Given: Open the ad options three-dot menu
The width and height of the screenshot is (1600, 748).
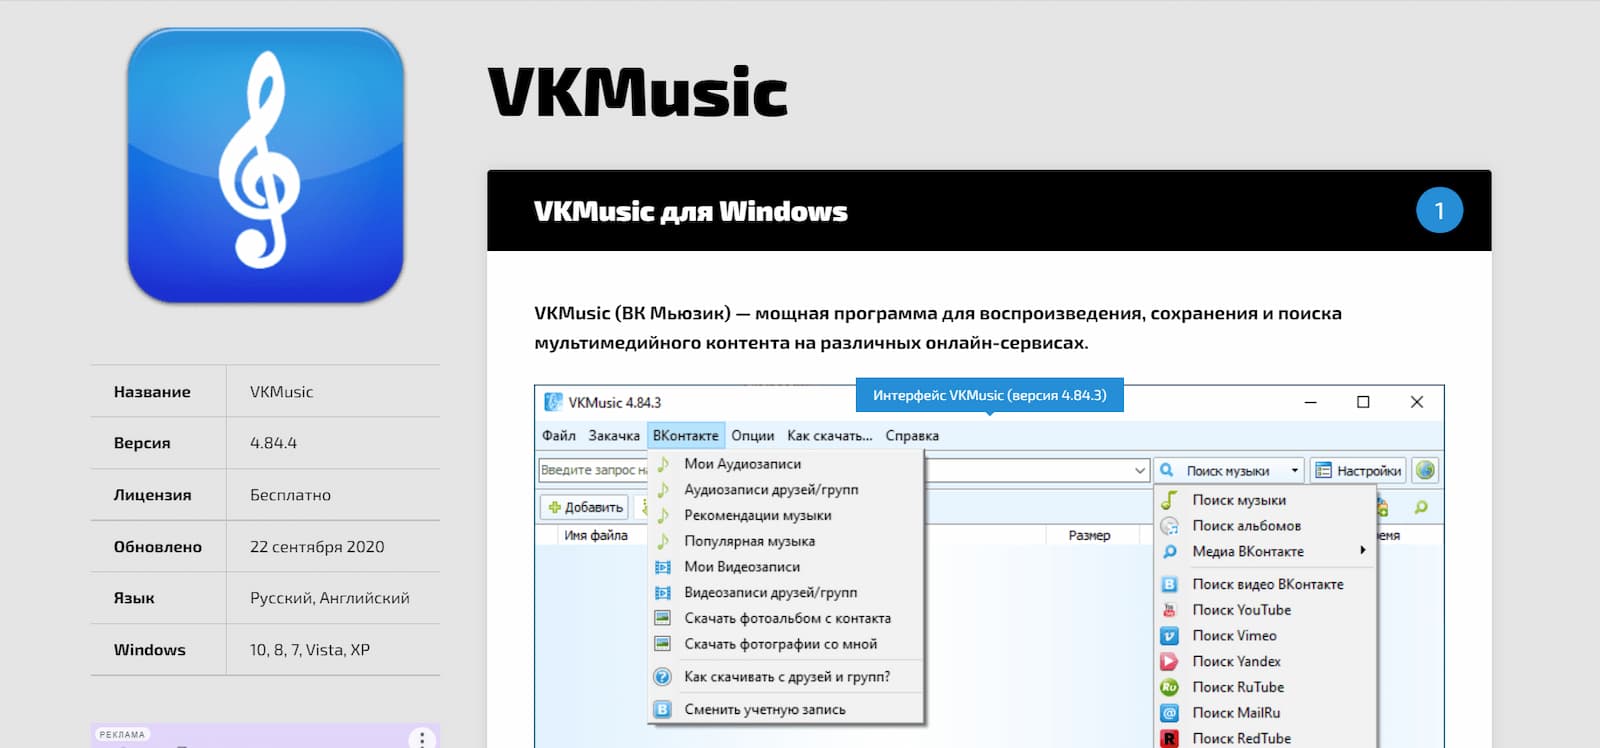Looking at the screenshot, I should pos(422,738).
